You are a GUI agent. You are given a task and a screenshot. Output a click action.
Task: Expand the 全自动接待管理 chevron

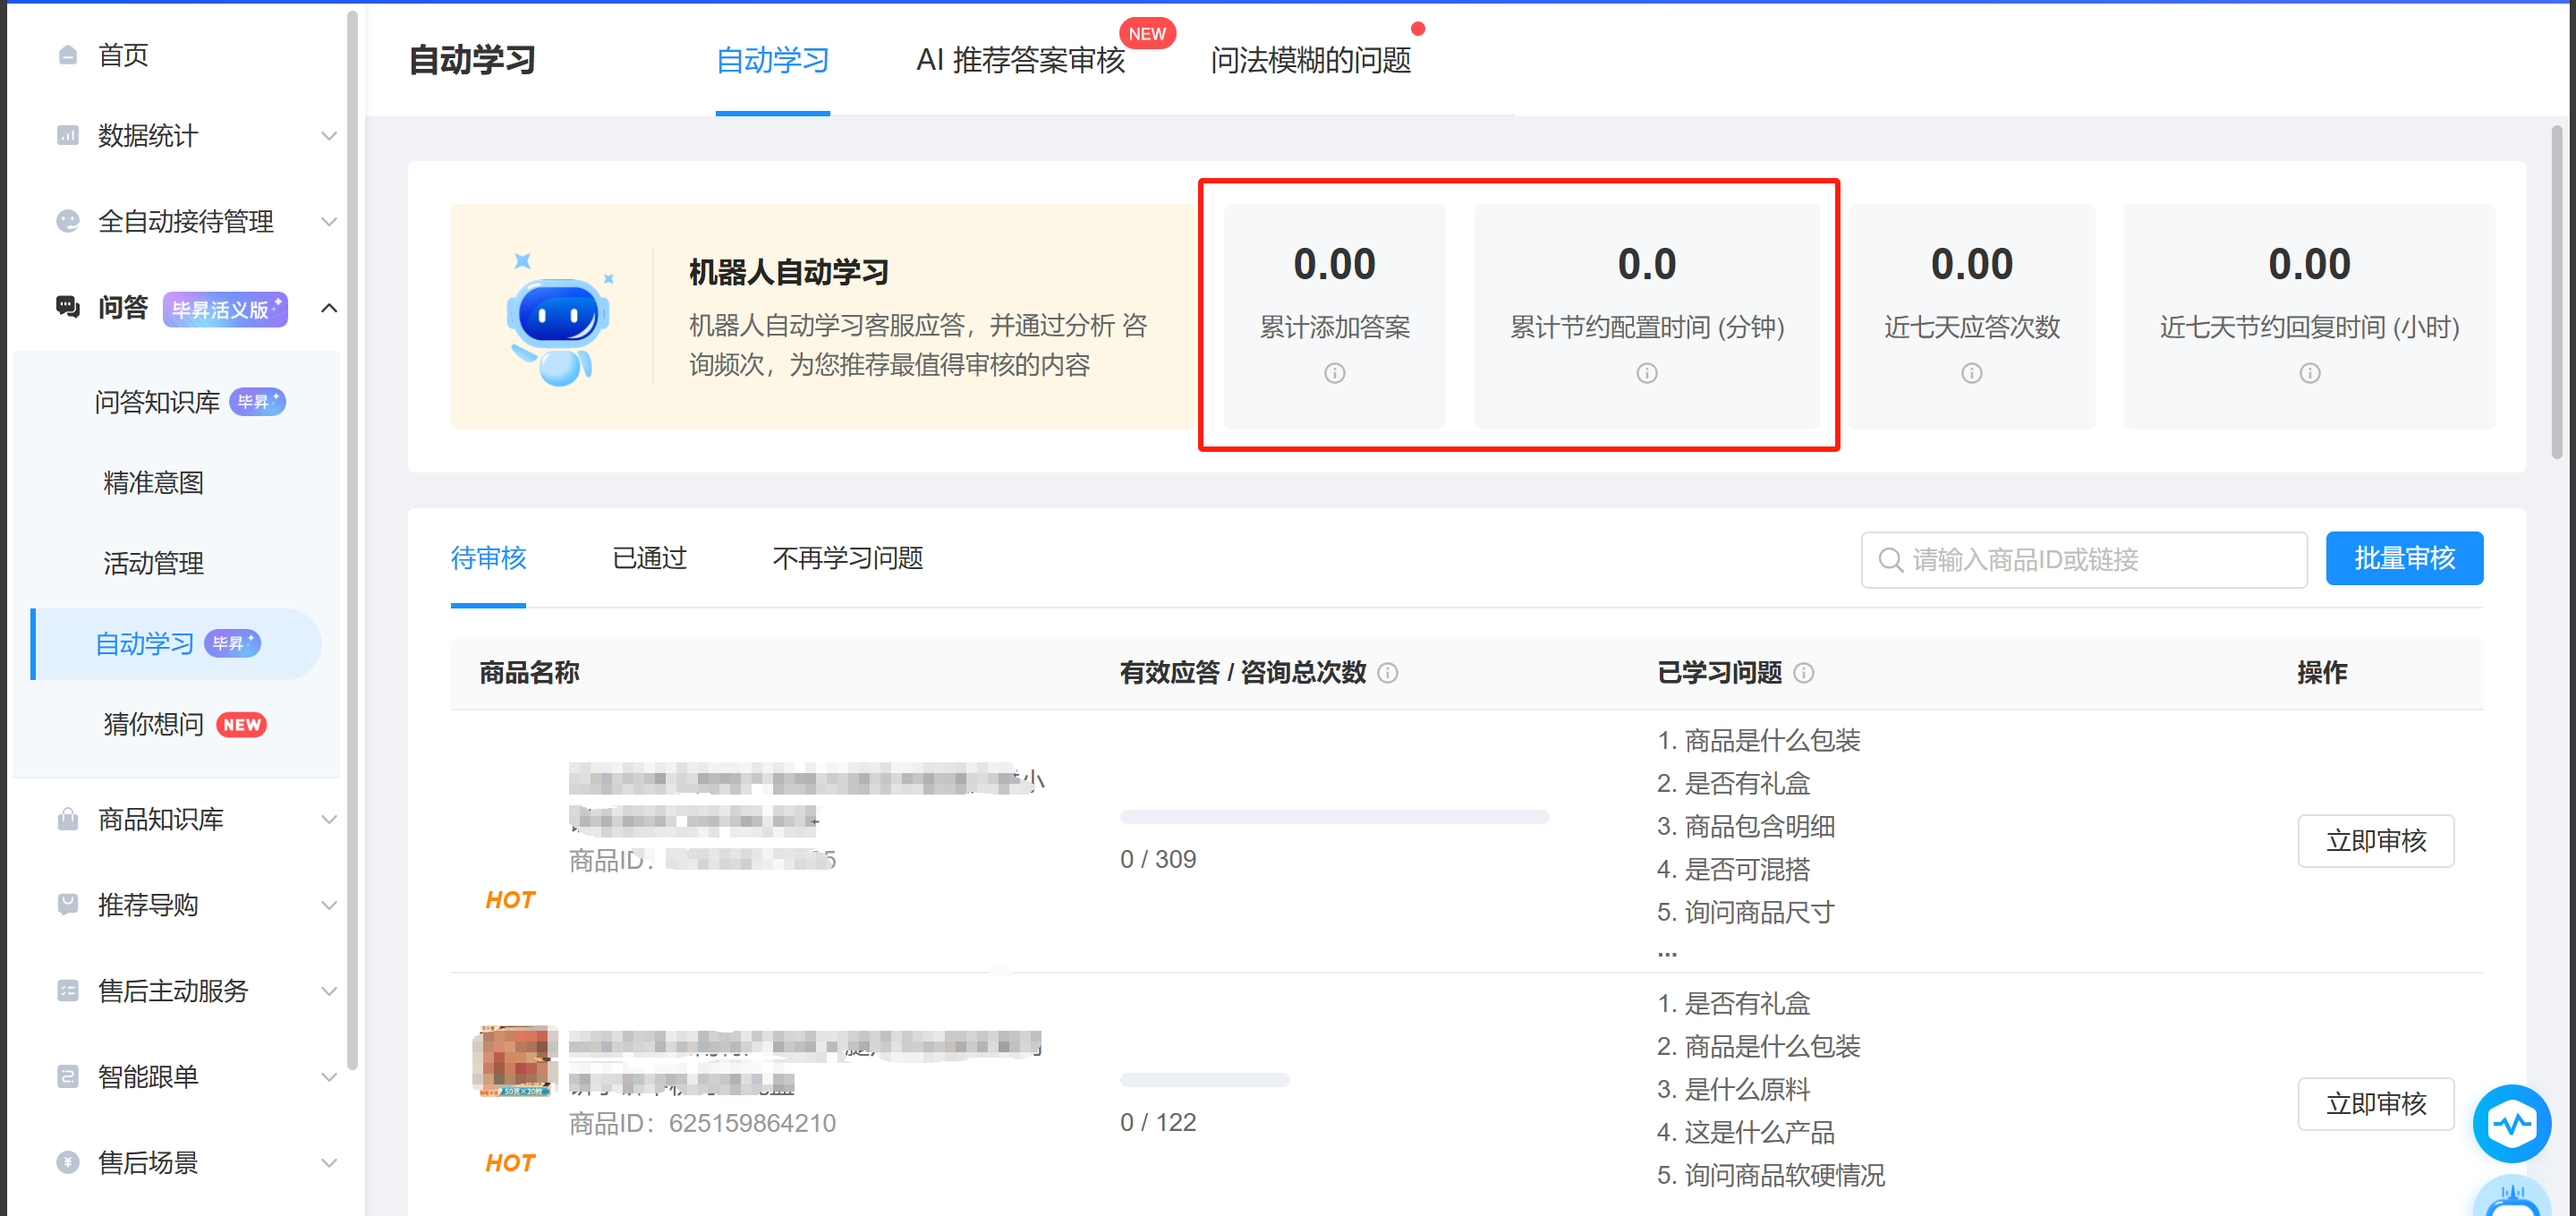click(328, 221)
